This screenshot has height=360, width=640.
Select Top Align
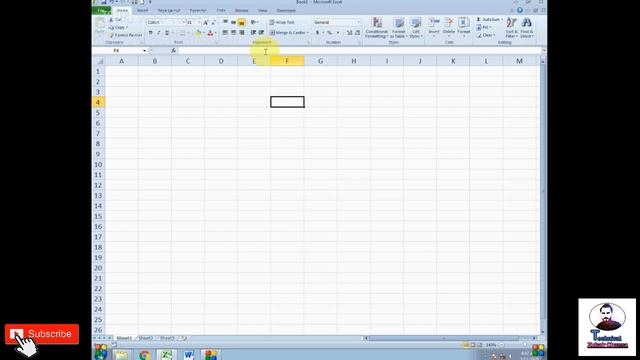[x=225, y=22]
